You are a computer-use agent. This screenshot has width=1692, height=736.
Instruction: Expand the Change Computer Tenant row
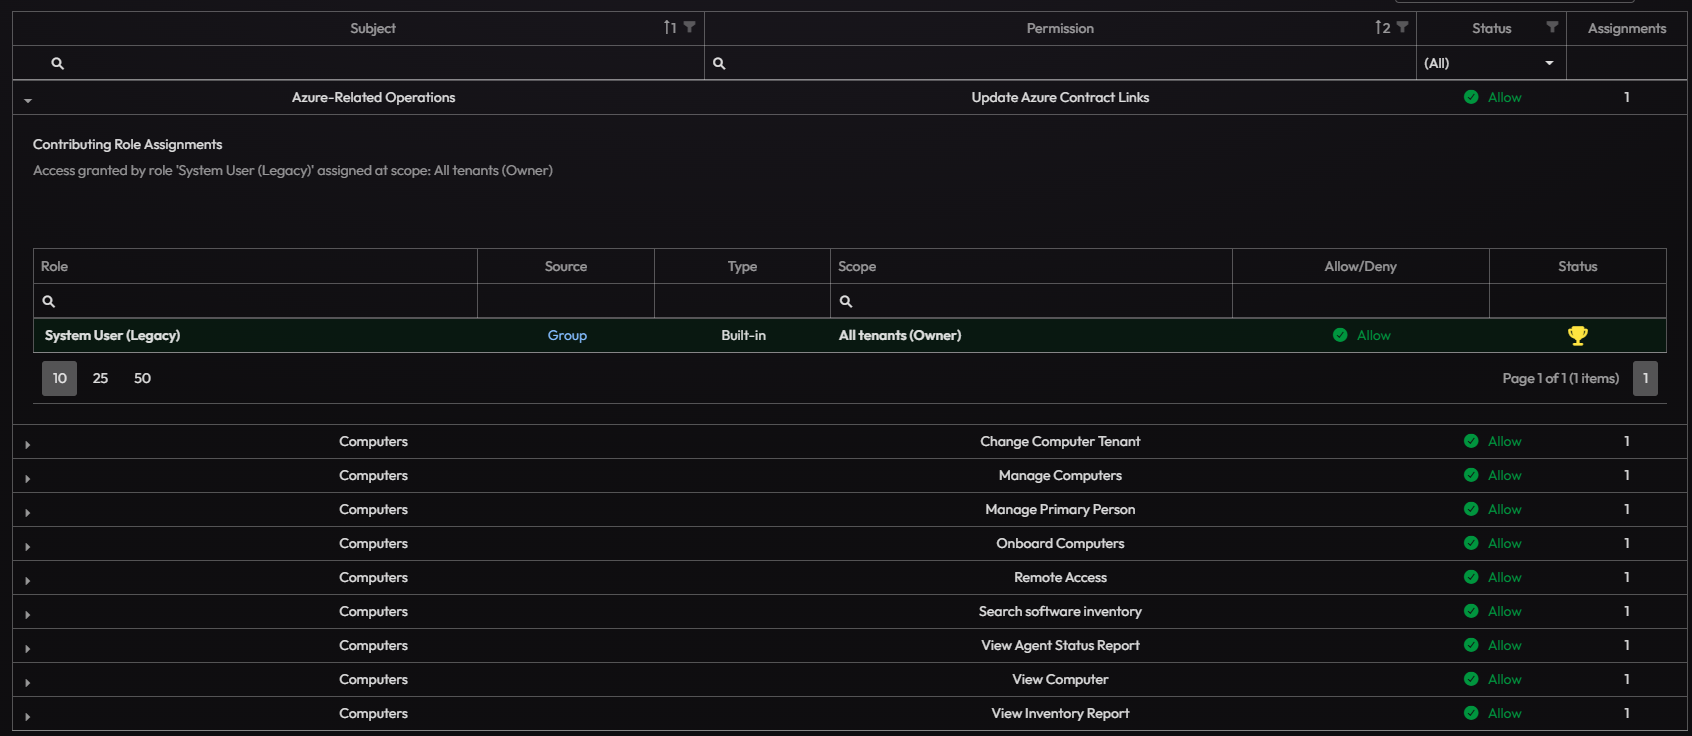pos(27,444)
